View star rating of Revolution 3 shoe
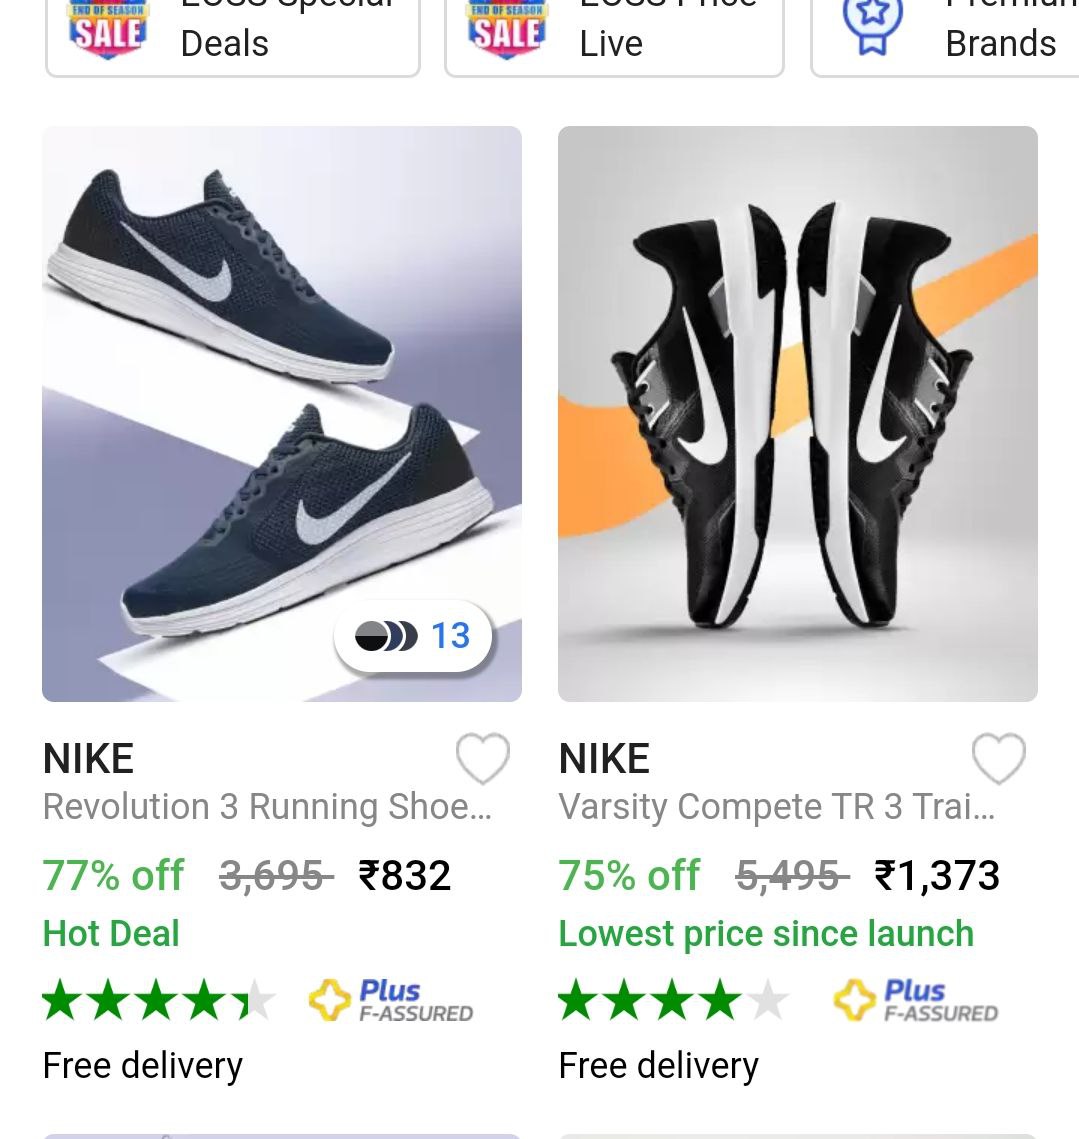This screenshot has height=1139, width=1079. (x=158, y=1000)
